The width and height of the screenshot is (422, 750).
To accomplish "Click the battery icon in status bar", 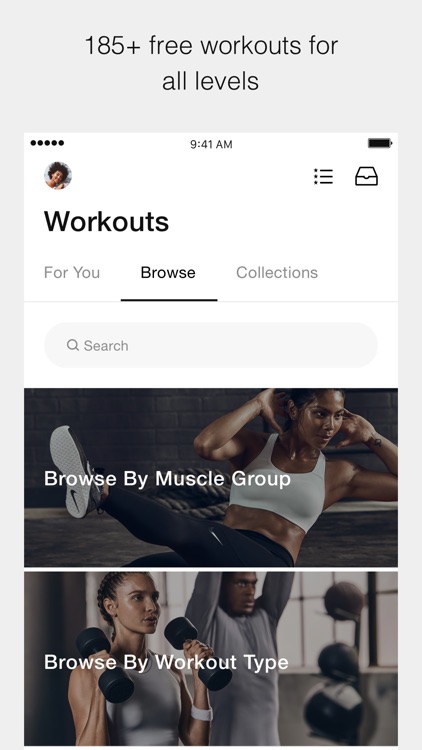I will tap(380, 143).
